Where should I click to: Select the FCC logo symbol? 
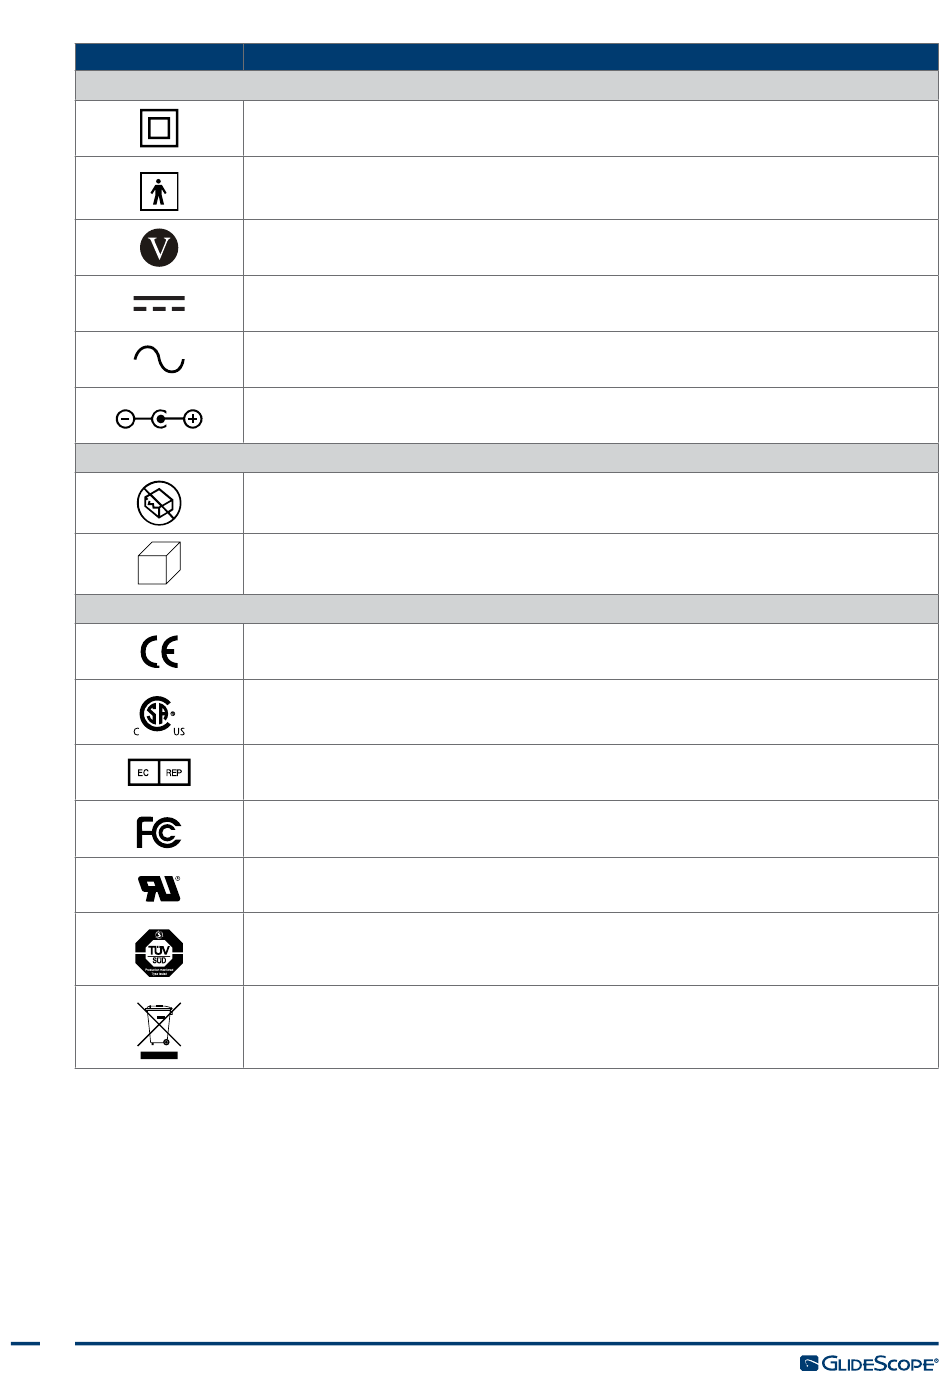159,832
